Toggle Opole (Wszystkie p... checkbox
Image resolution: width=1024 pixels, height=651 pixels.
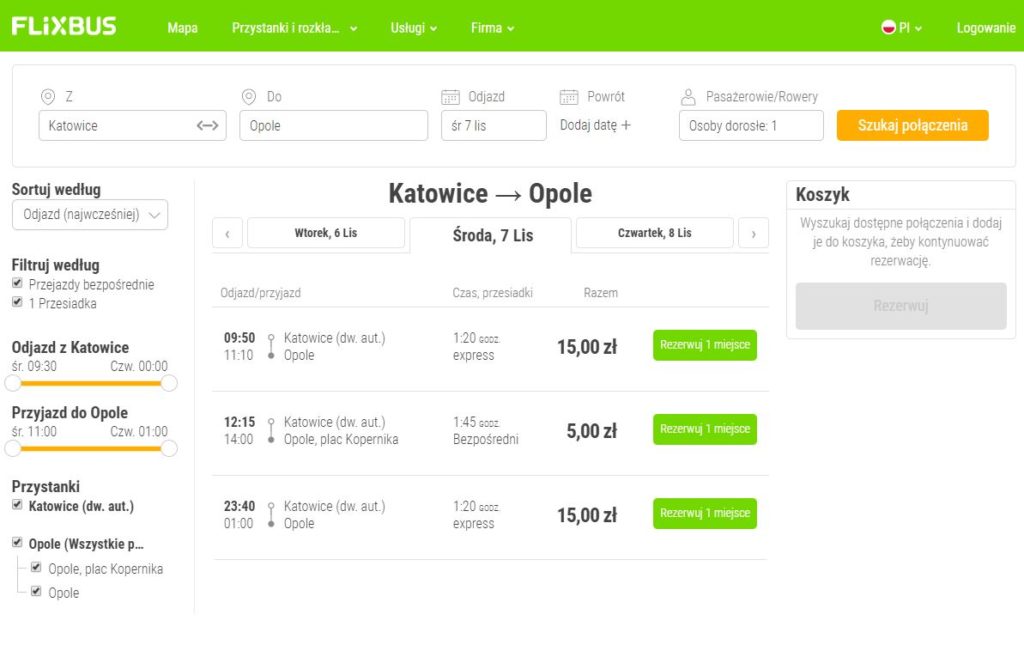(x=18, y=543)
